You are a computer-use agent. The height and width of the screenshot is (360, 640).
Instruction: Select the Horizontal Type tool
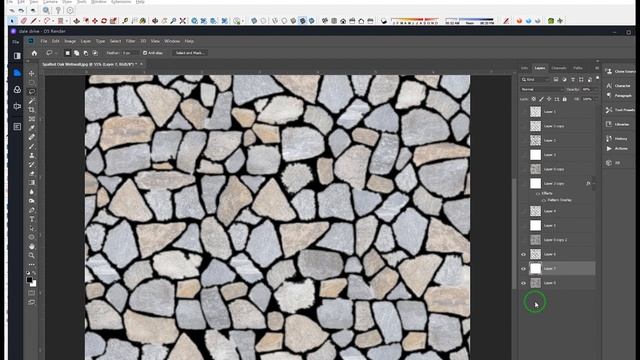(31, 219)
